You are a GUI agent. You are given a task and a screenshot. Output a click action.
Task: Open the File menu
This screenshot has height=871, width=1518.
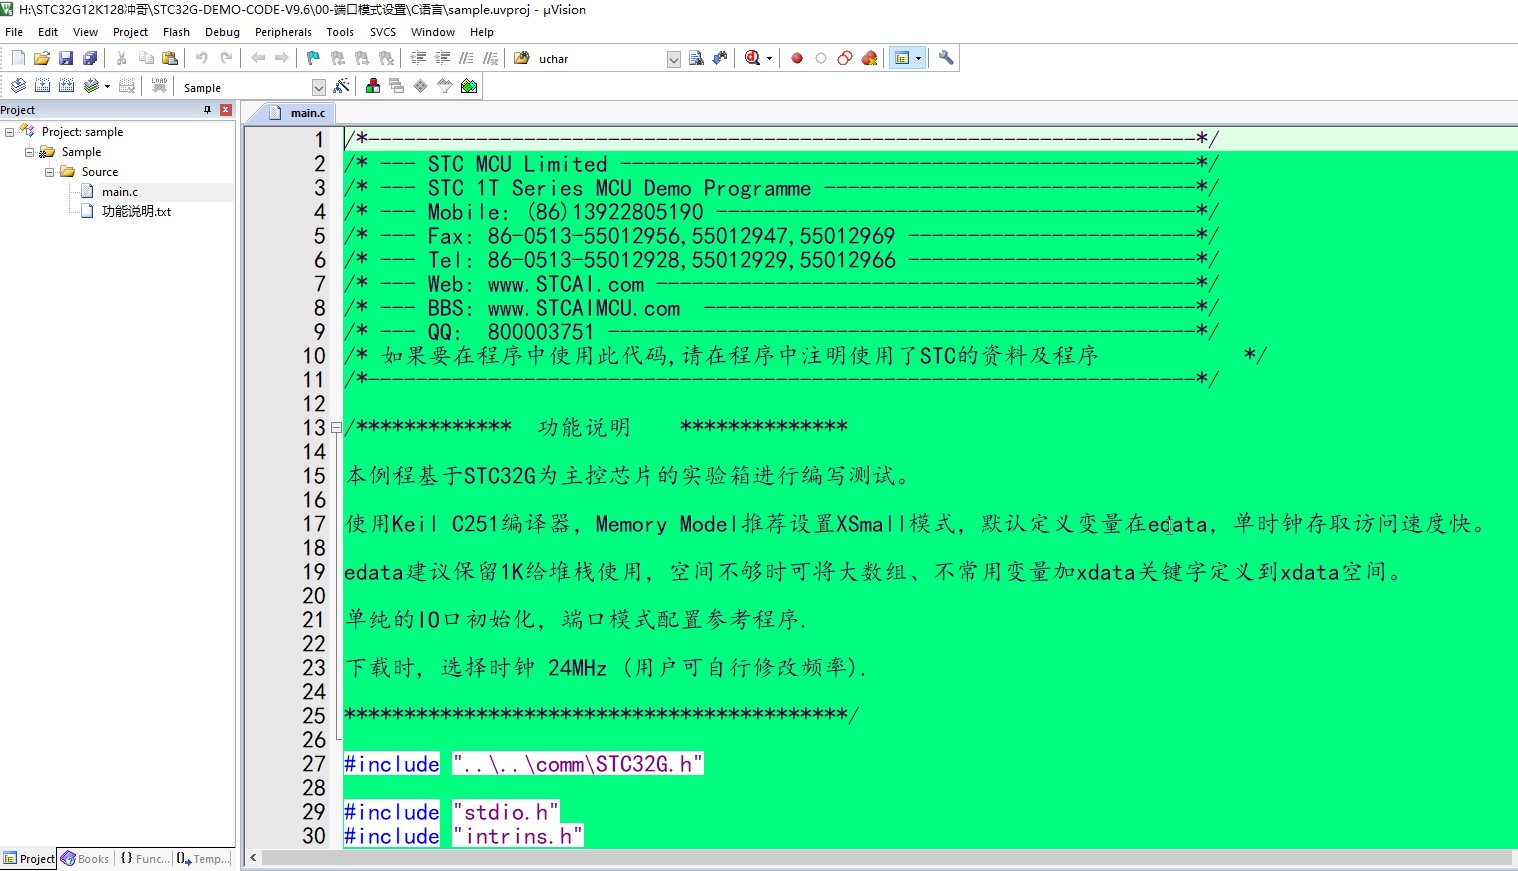[14, 32]
